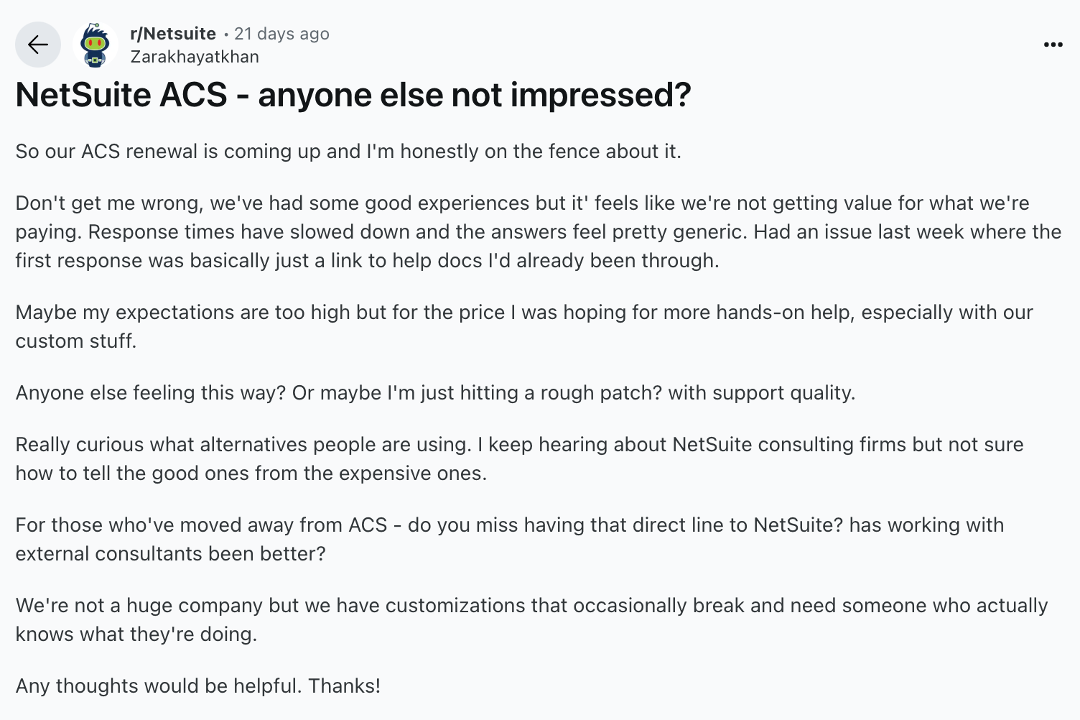This screenshot has width=1080, height=720.
Task: Click the line starting 'Maybe my expectations'
Action: (524, 312)
